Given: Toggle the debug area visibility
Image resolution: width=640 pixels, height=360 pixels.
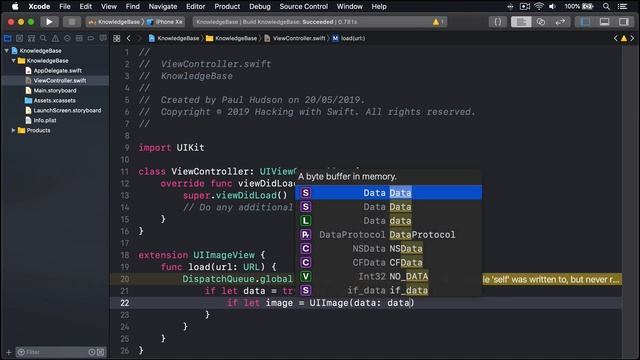Looking at the screenshot, I should click(x=604, y=22).
